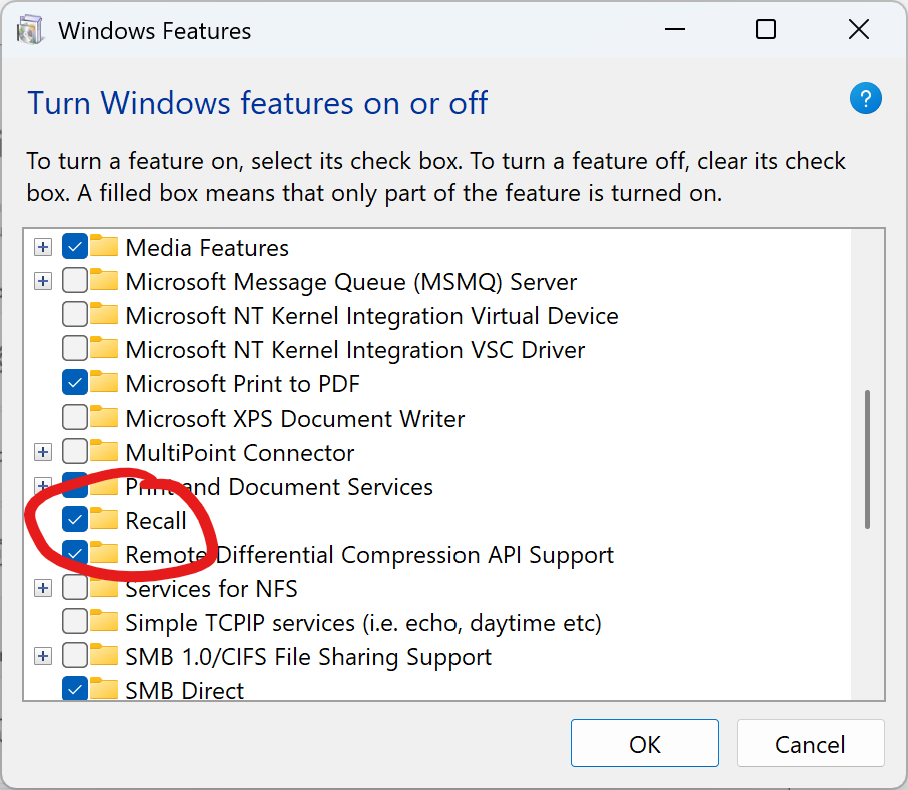Expand Microsoft Message Queue (MSMQ) Server node
Screen dimensions: 908x790
coord(42,282)
